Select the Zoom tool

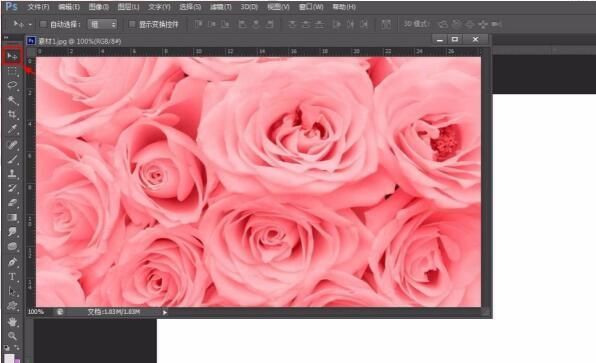tap(12, 336)
